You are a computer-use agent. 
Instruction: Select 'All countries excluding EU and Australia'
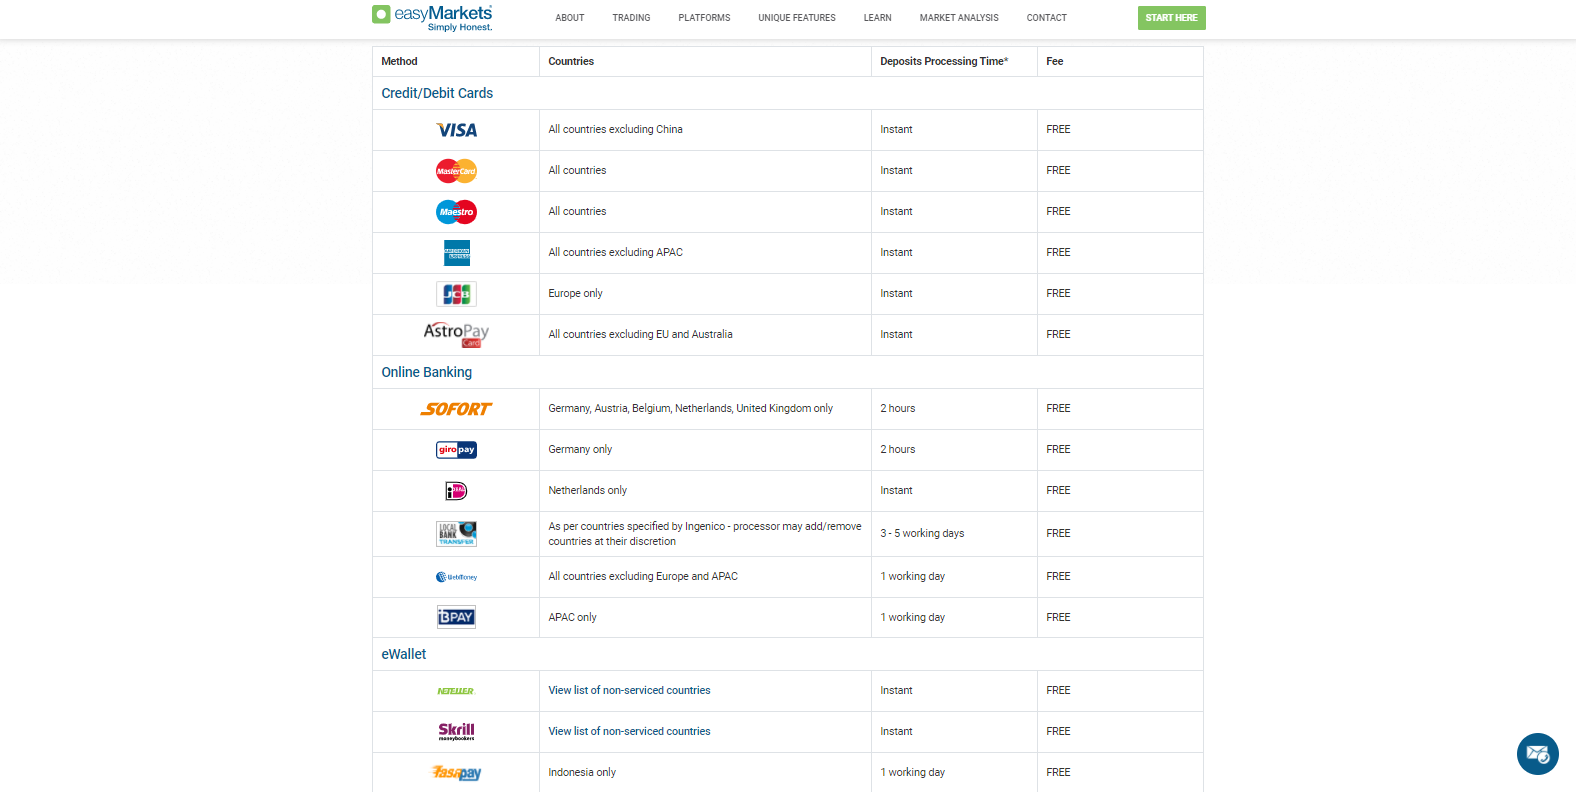(x=640, y=334)
